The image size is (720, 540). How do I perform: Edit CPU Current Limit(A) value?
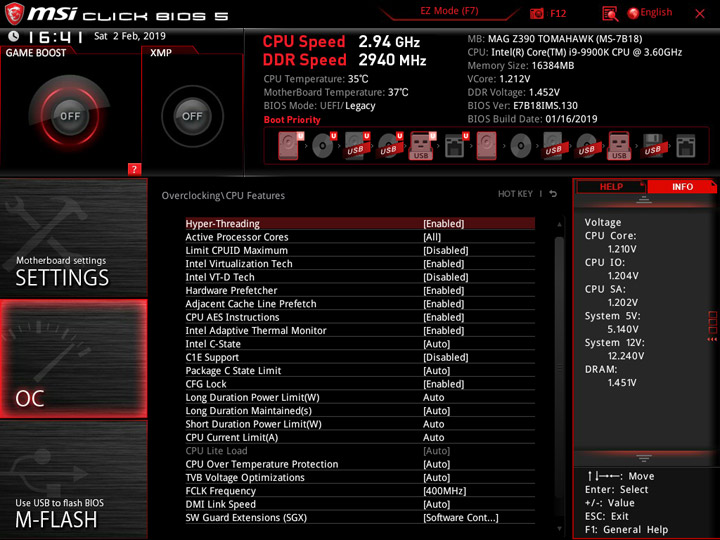[360, 437]
